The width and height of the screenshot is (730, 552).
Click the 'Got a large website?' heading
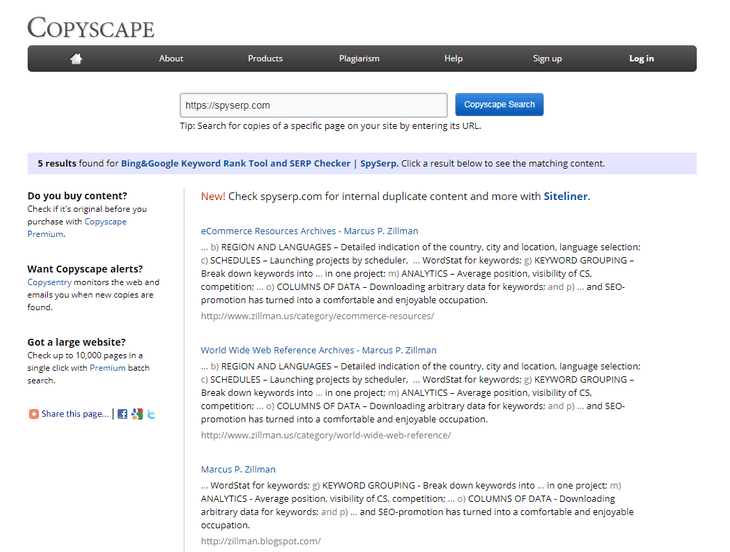tap(76, 342)
